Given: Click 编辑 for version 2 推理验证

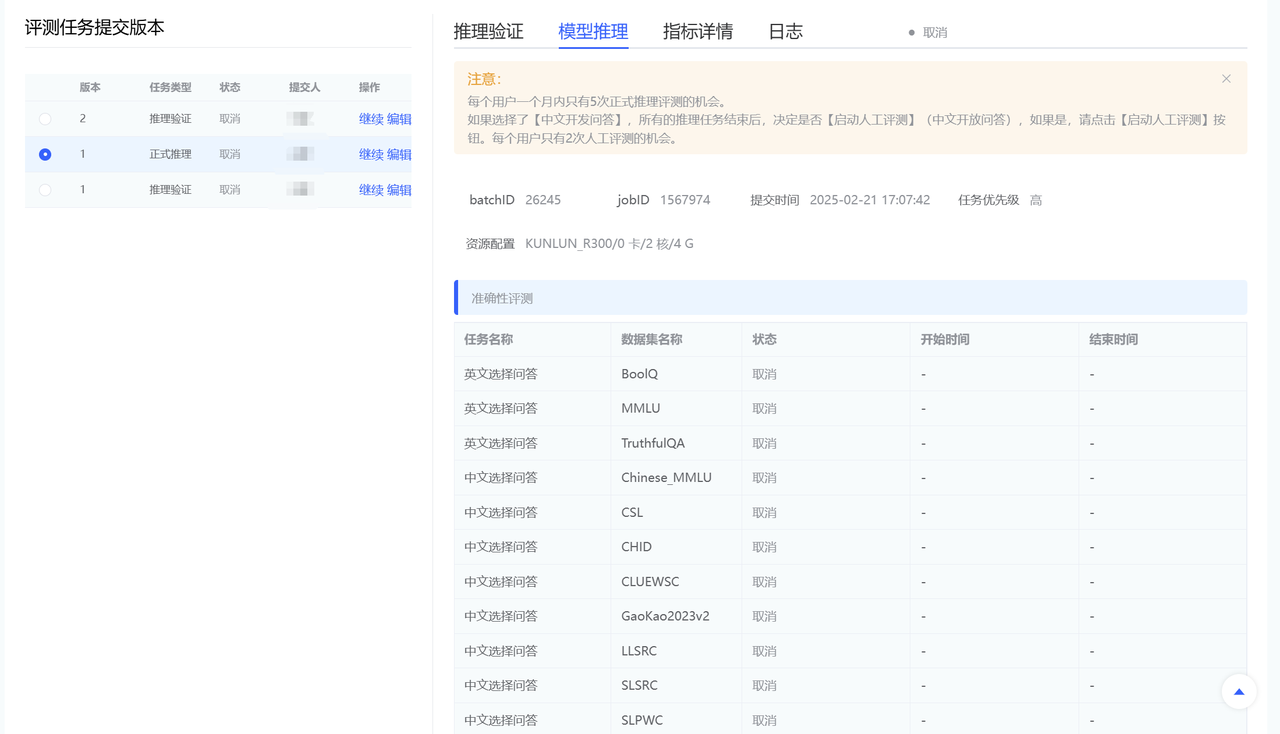Looking at the screenshot, I should [399, 119].
